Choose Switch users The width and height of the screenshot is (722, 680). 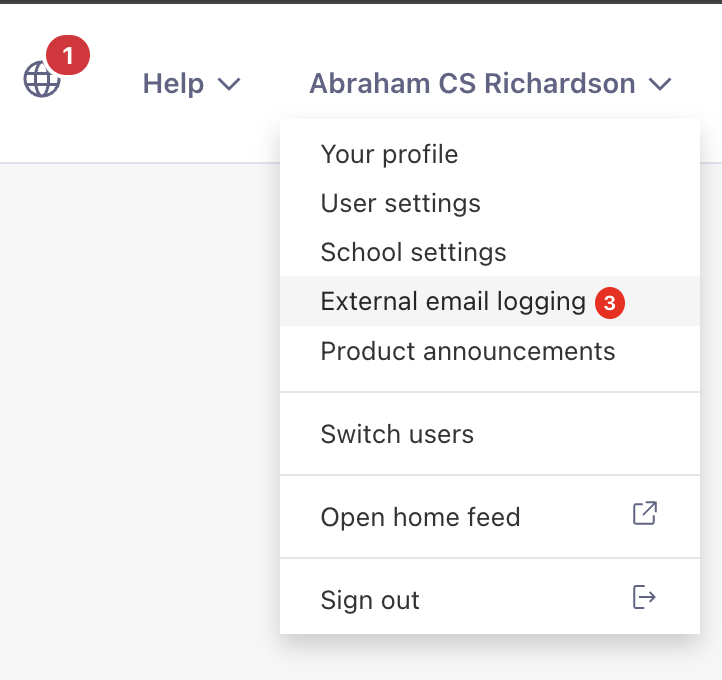coord(397,434)
